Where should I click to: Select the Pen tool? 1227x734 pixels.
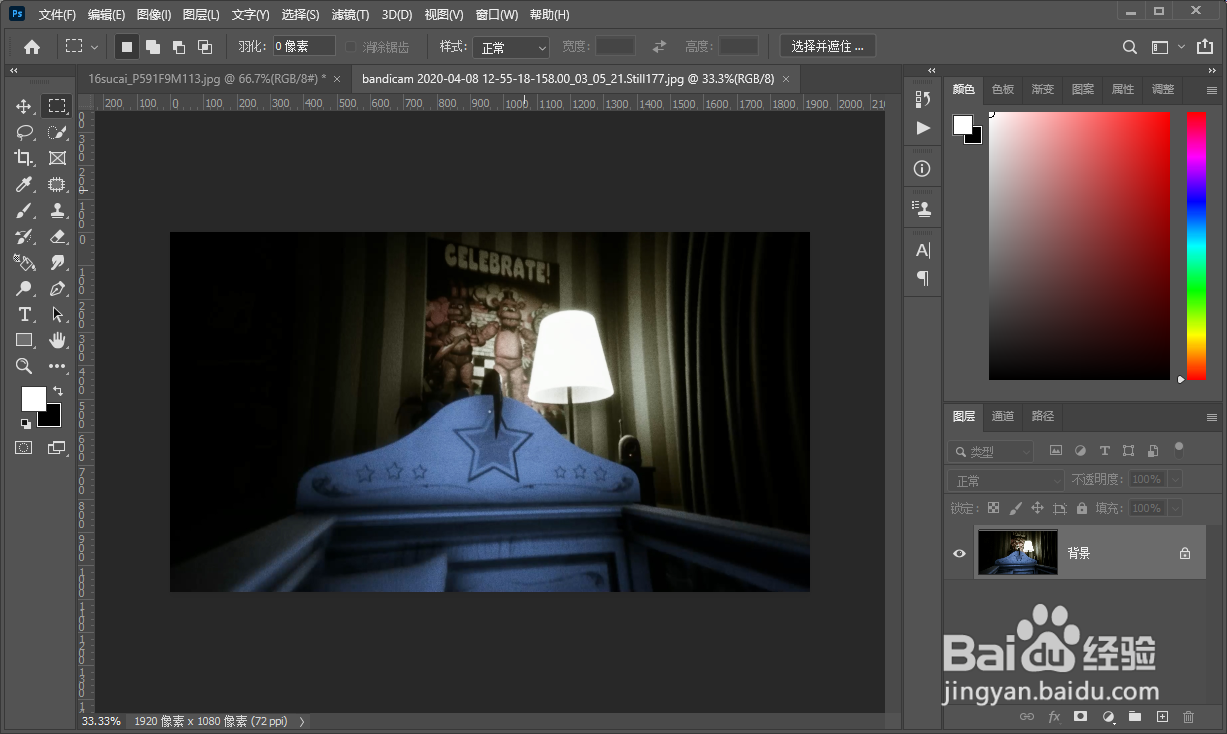[x=57, y=288]
